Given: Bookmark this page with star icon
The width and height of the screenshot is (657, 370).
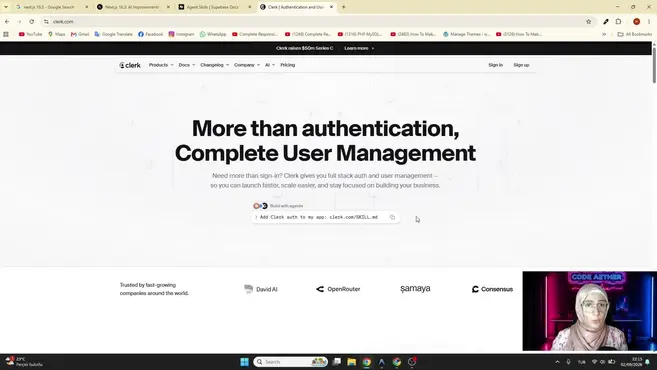Looking at the screenshot, I should click(x=588, y=21).
